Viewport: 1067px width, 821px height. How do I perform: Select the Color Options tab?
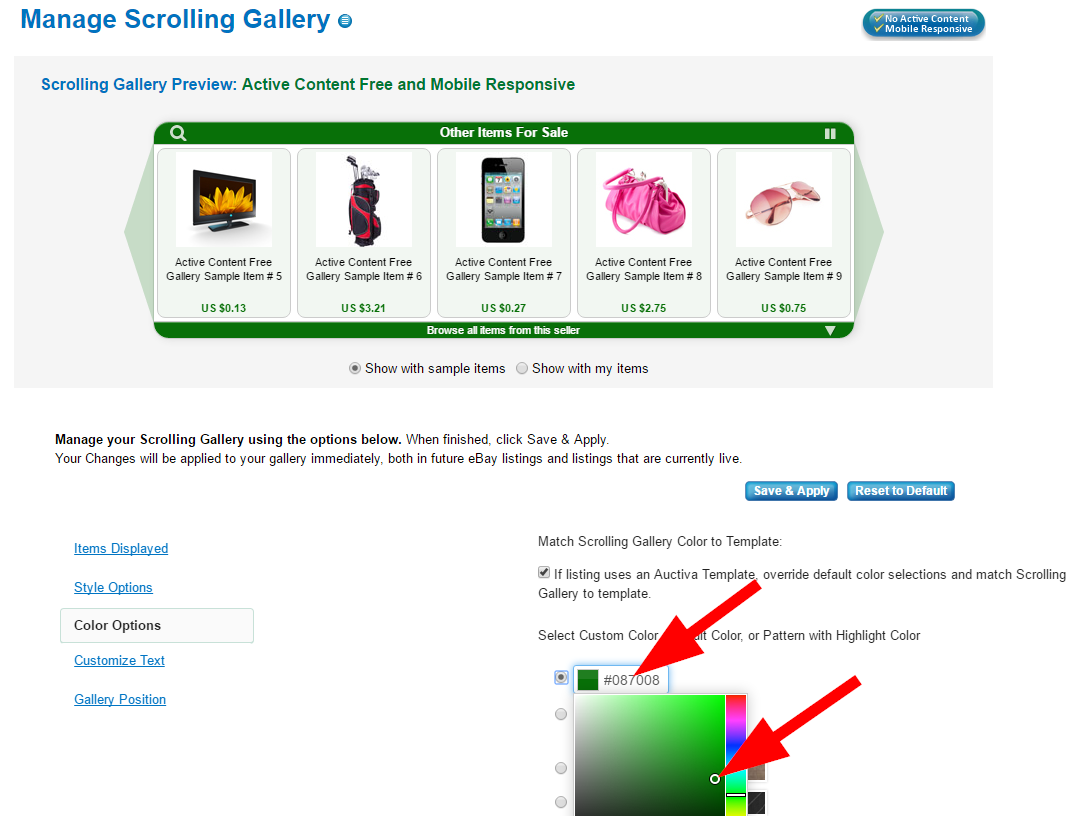[157, 626]
